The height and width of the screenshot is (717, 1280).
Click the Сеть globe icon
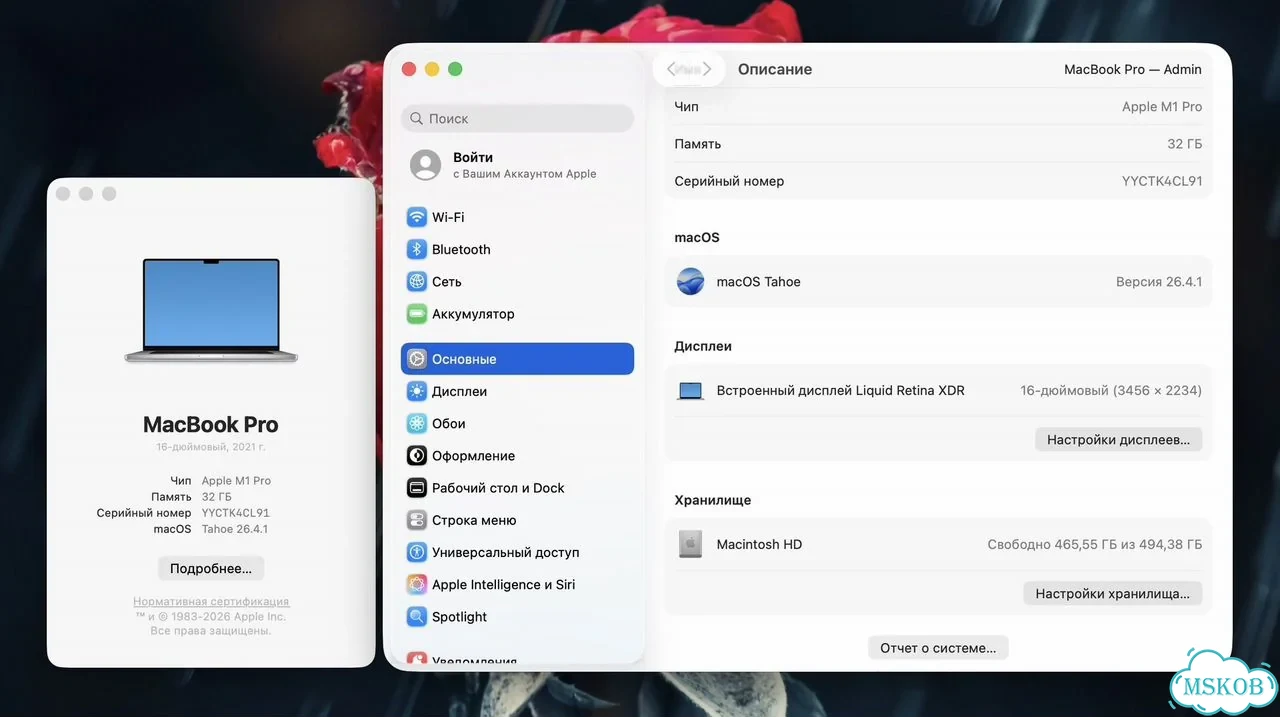point(417,281)
